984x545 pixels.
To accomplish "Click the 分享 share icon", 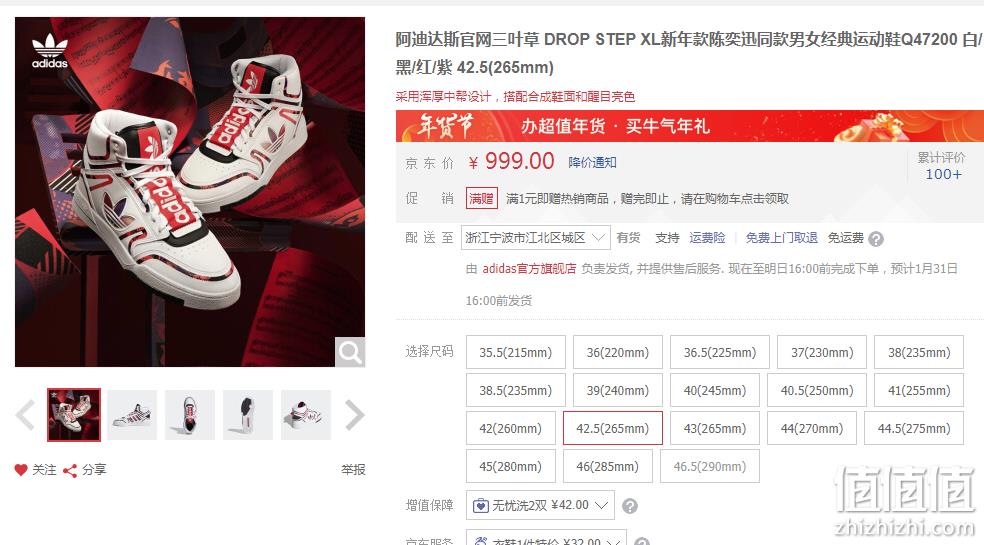I will tap(70, 470).
